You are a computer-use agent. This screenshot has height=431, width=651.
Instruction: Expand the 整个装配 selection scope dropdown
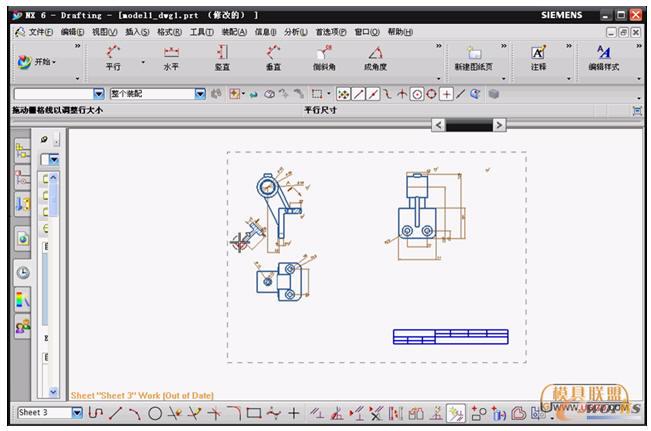[200, 94]
